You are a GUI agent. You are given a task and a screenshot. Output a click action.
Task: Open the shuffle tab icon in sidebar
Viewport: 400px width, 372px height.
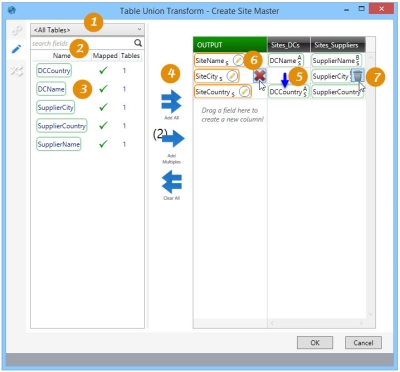click(16, 70)
